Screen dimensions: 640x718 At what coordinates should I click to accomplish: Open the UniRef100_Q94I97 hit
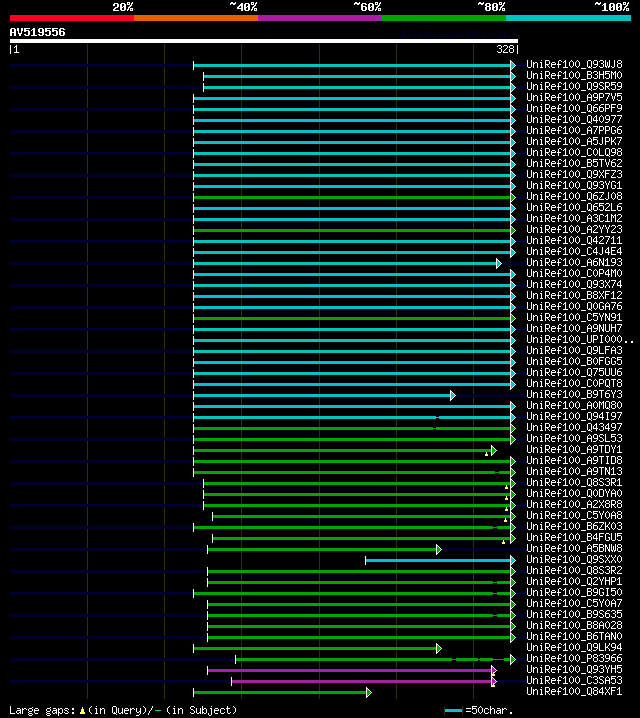coord(574,416)
